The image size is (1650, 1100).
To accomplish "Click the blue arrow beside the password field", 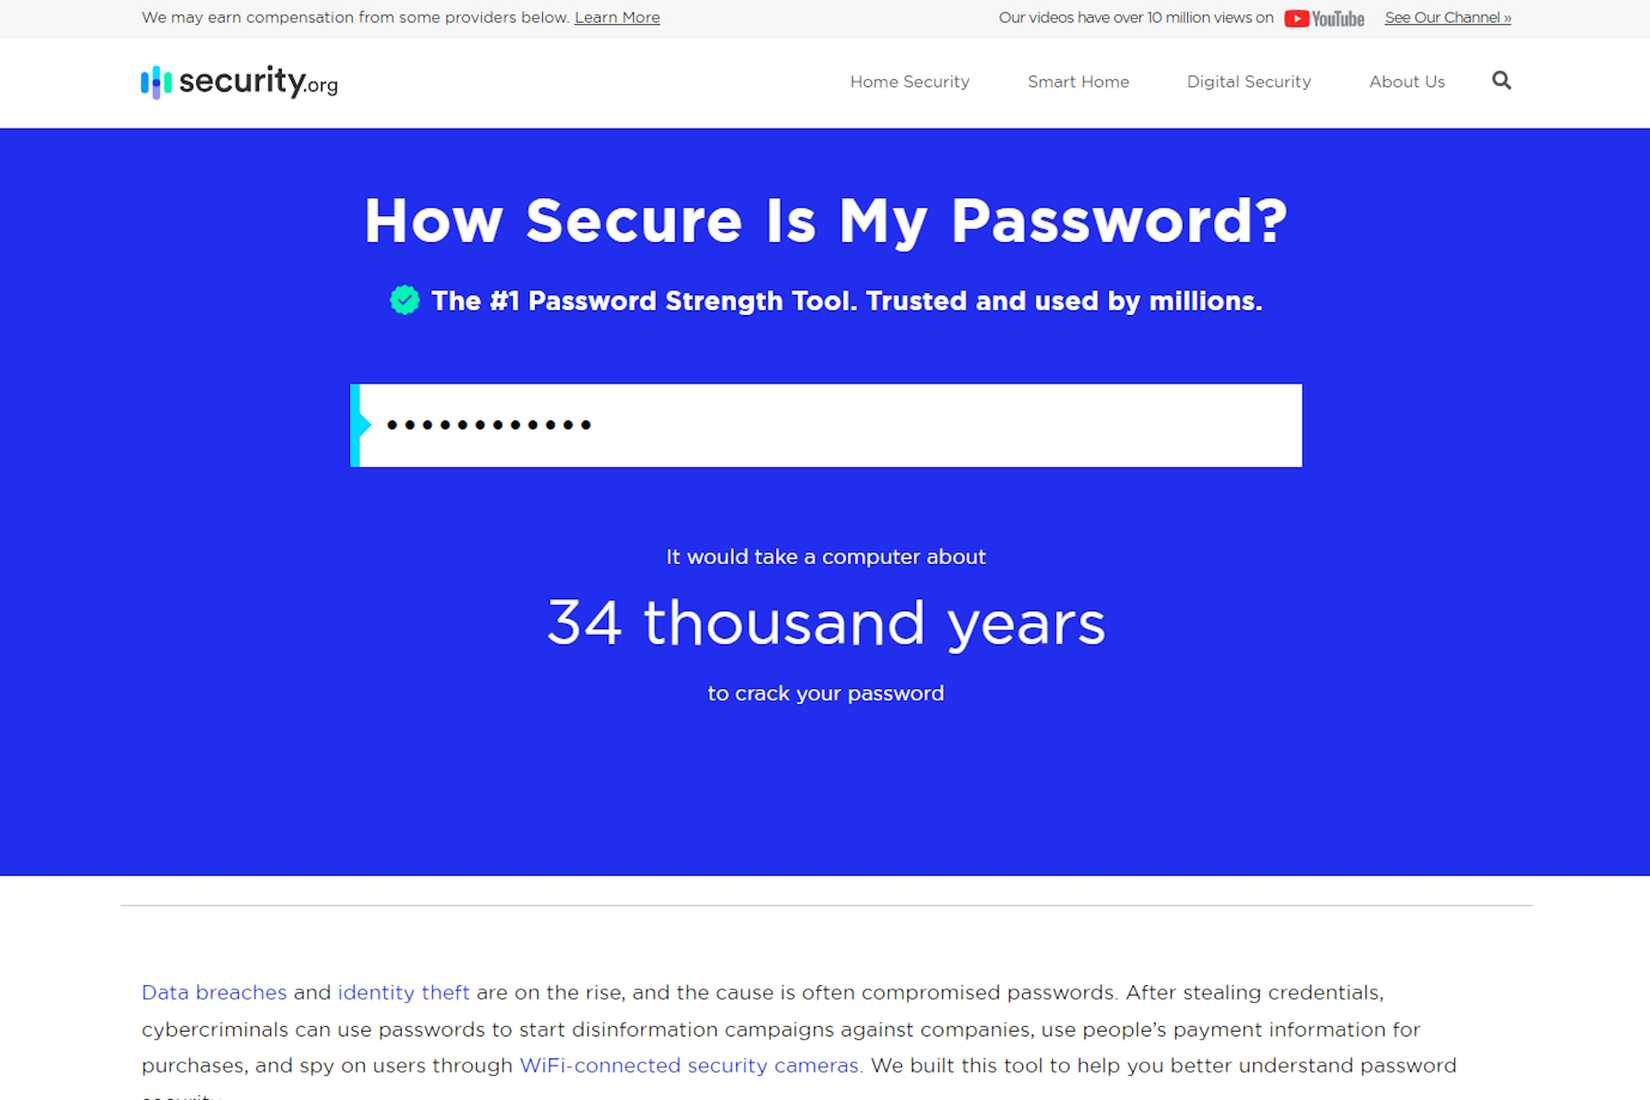I will (356, 425).
